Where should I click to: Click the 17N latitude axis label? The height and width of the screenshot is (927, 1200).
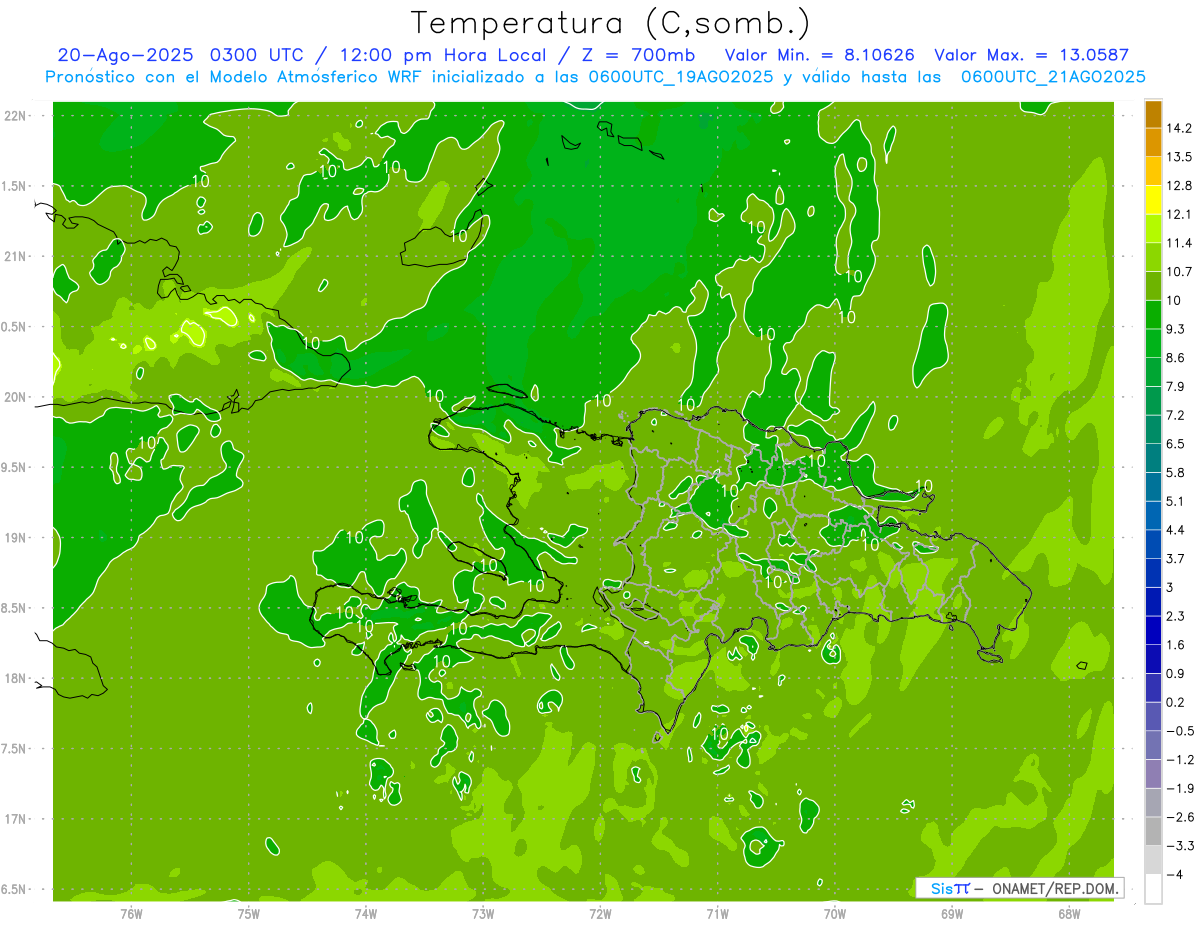[x=17, y=819]
